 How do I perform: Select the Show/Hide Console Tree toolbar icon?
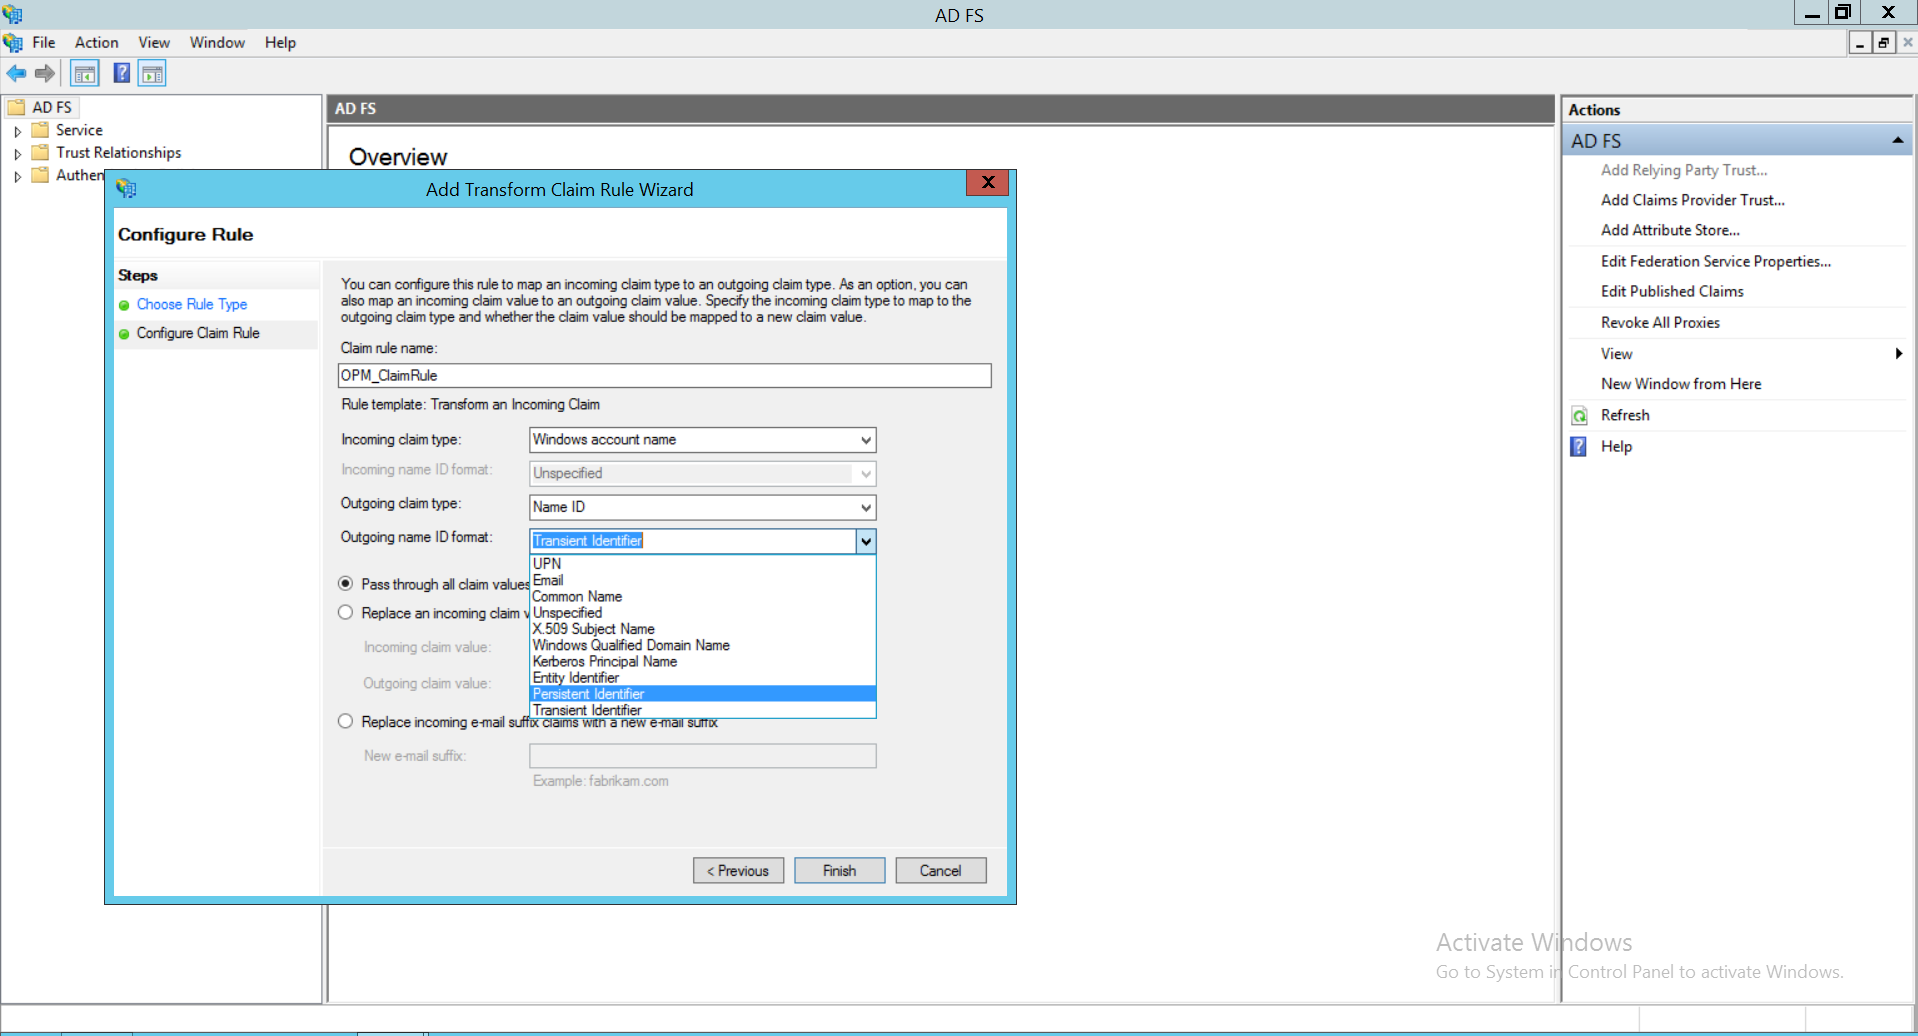pos(85,72)
